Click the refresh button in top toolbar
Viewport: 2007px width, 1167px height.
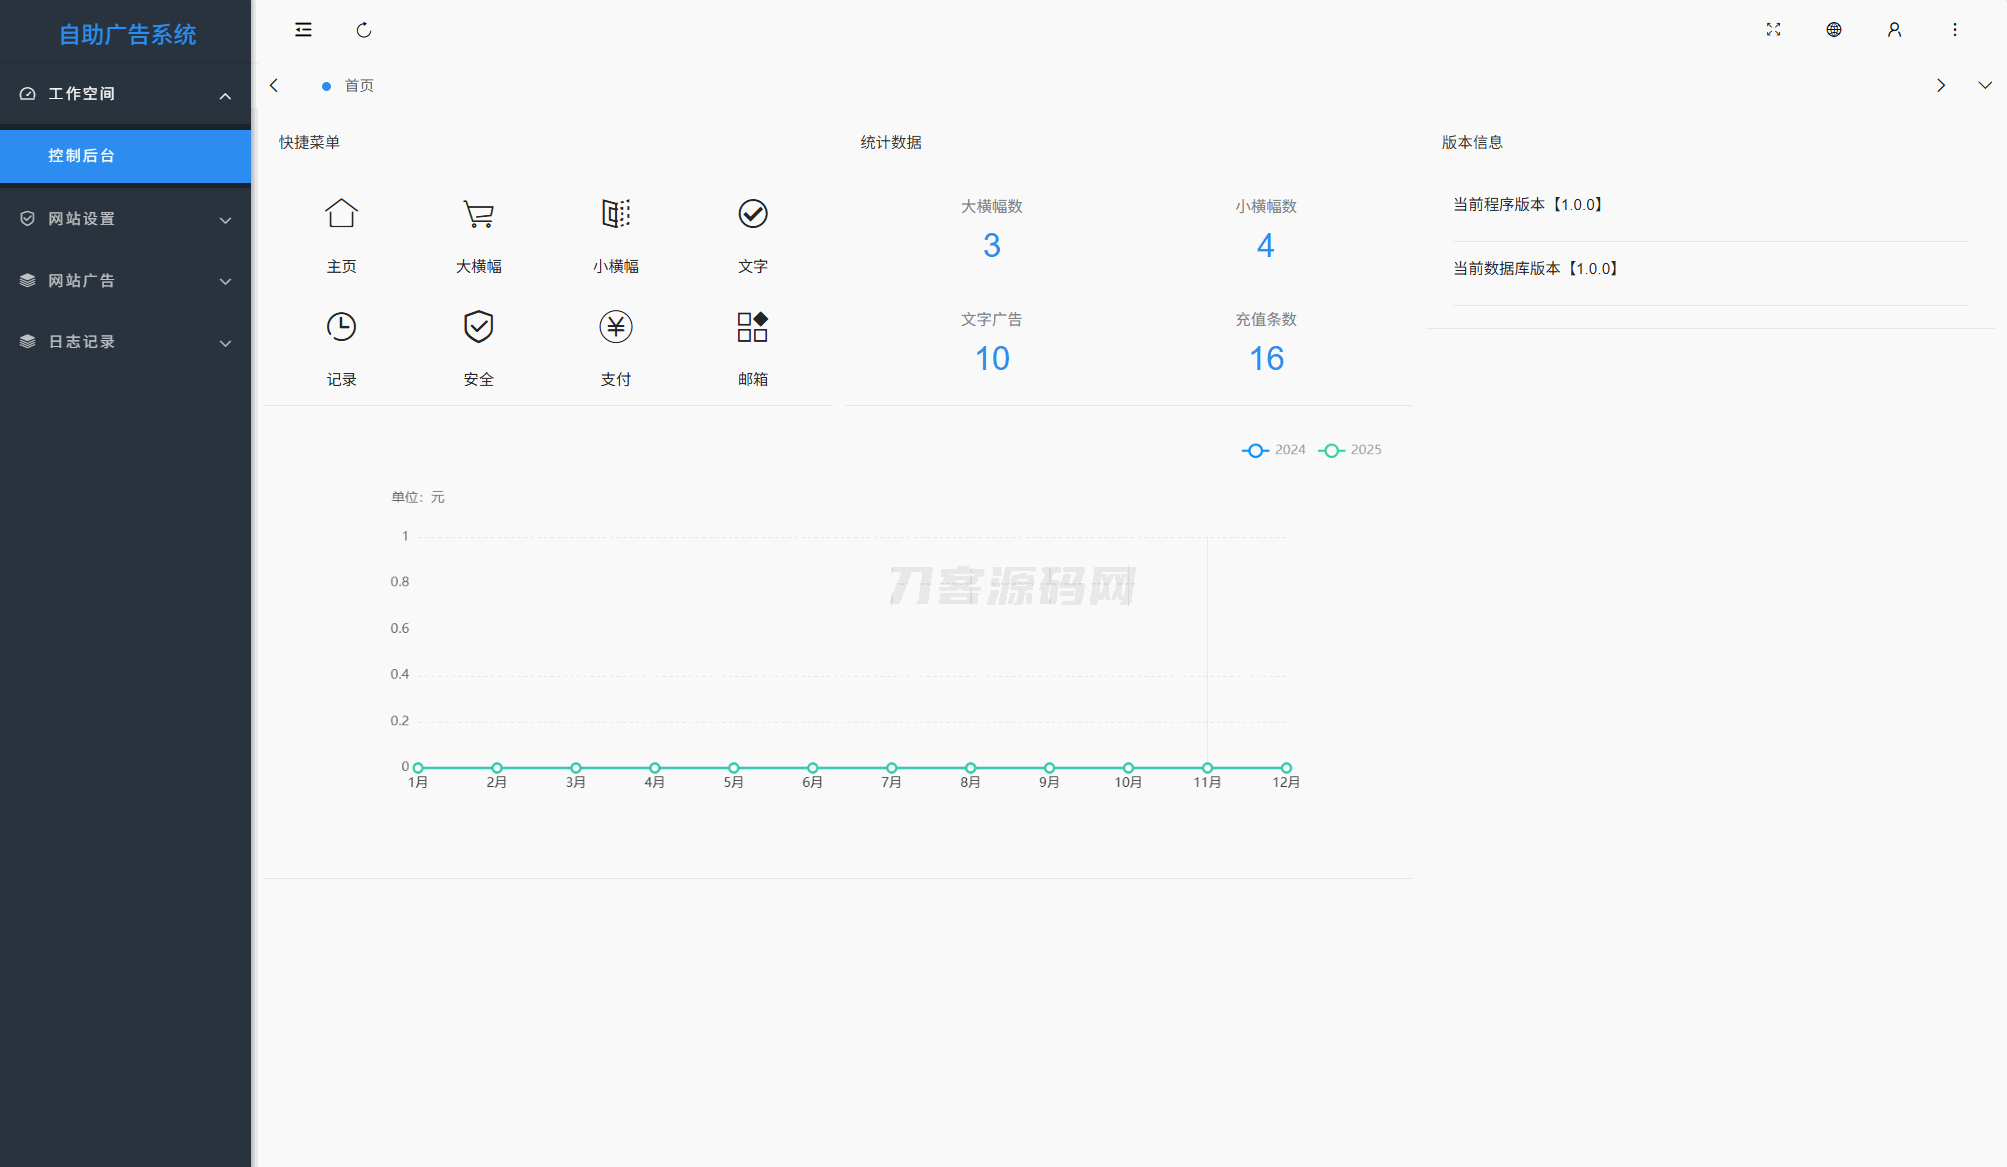click(364, 30)
